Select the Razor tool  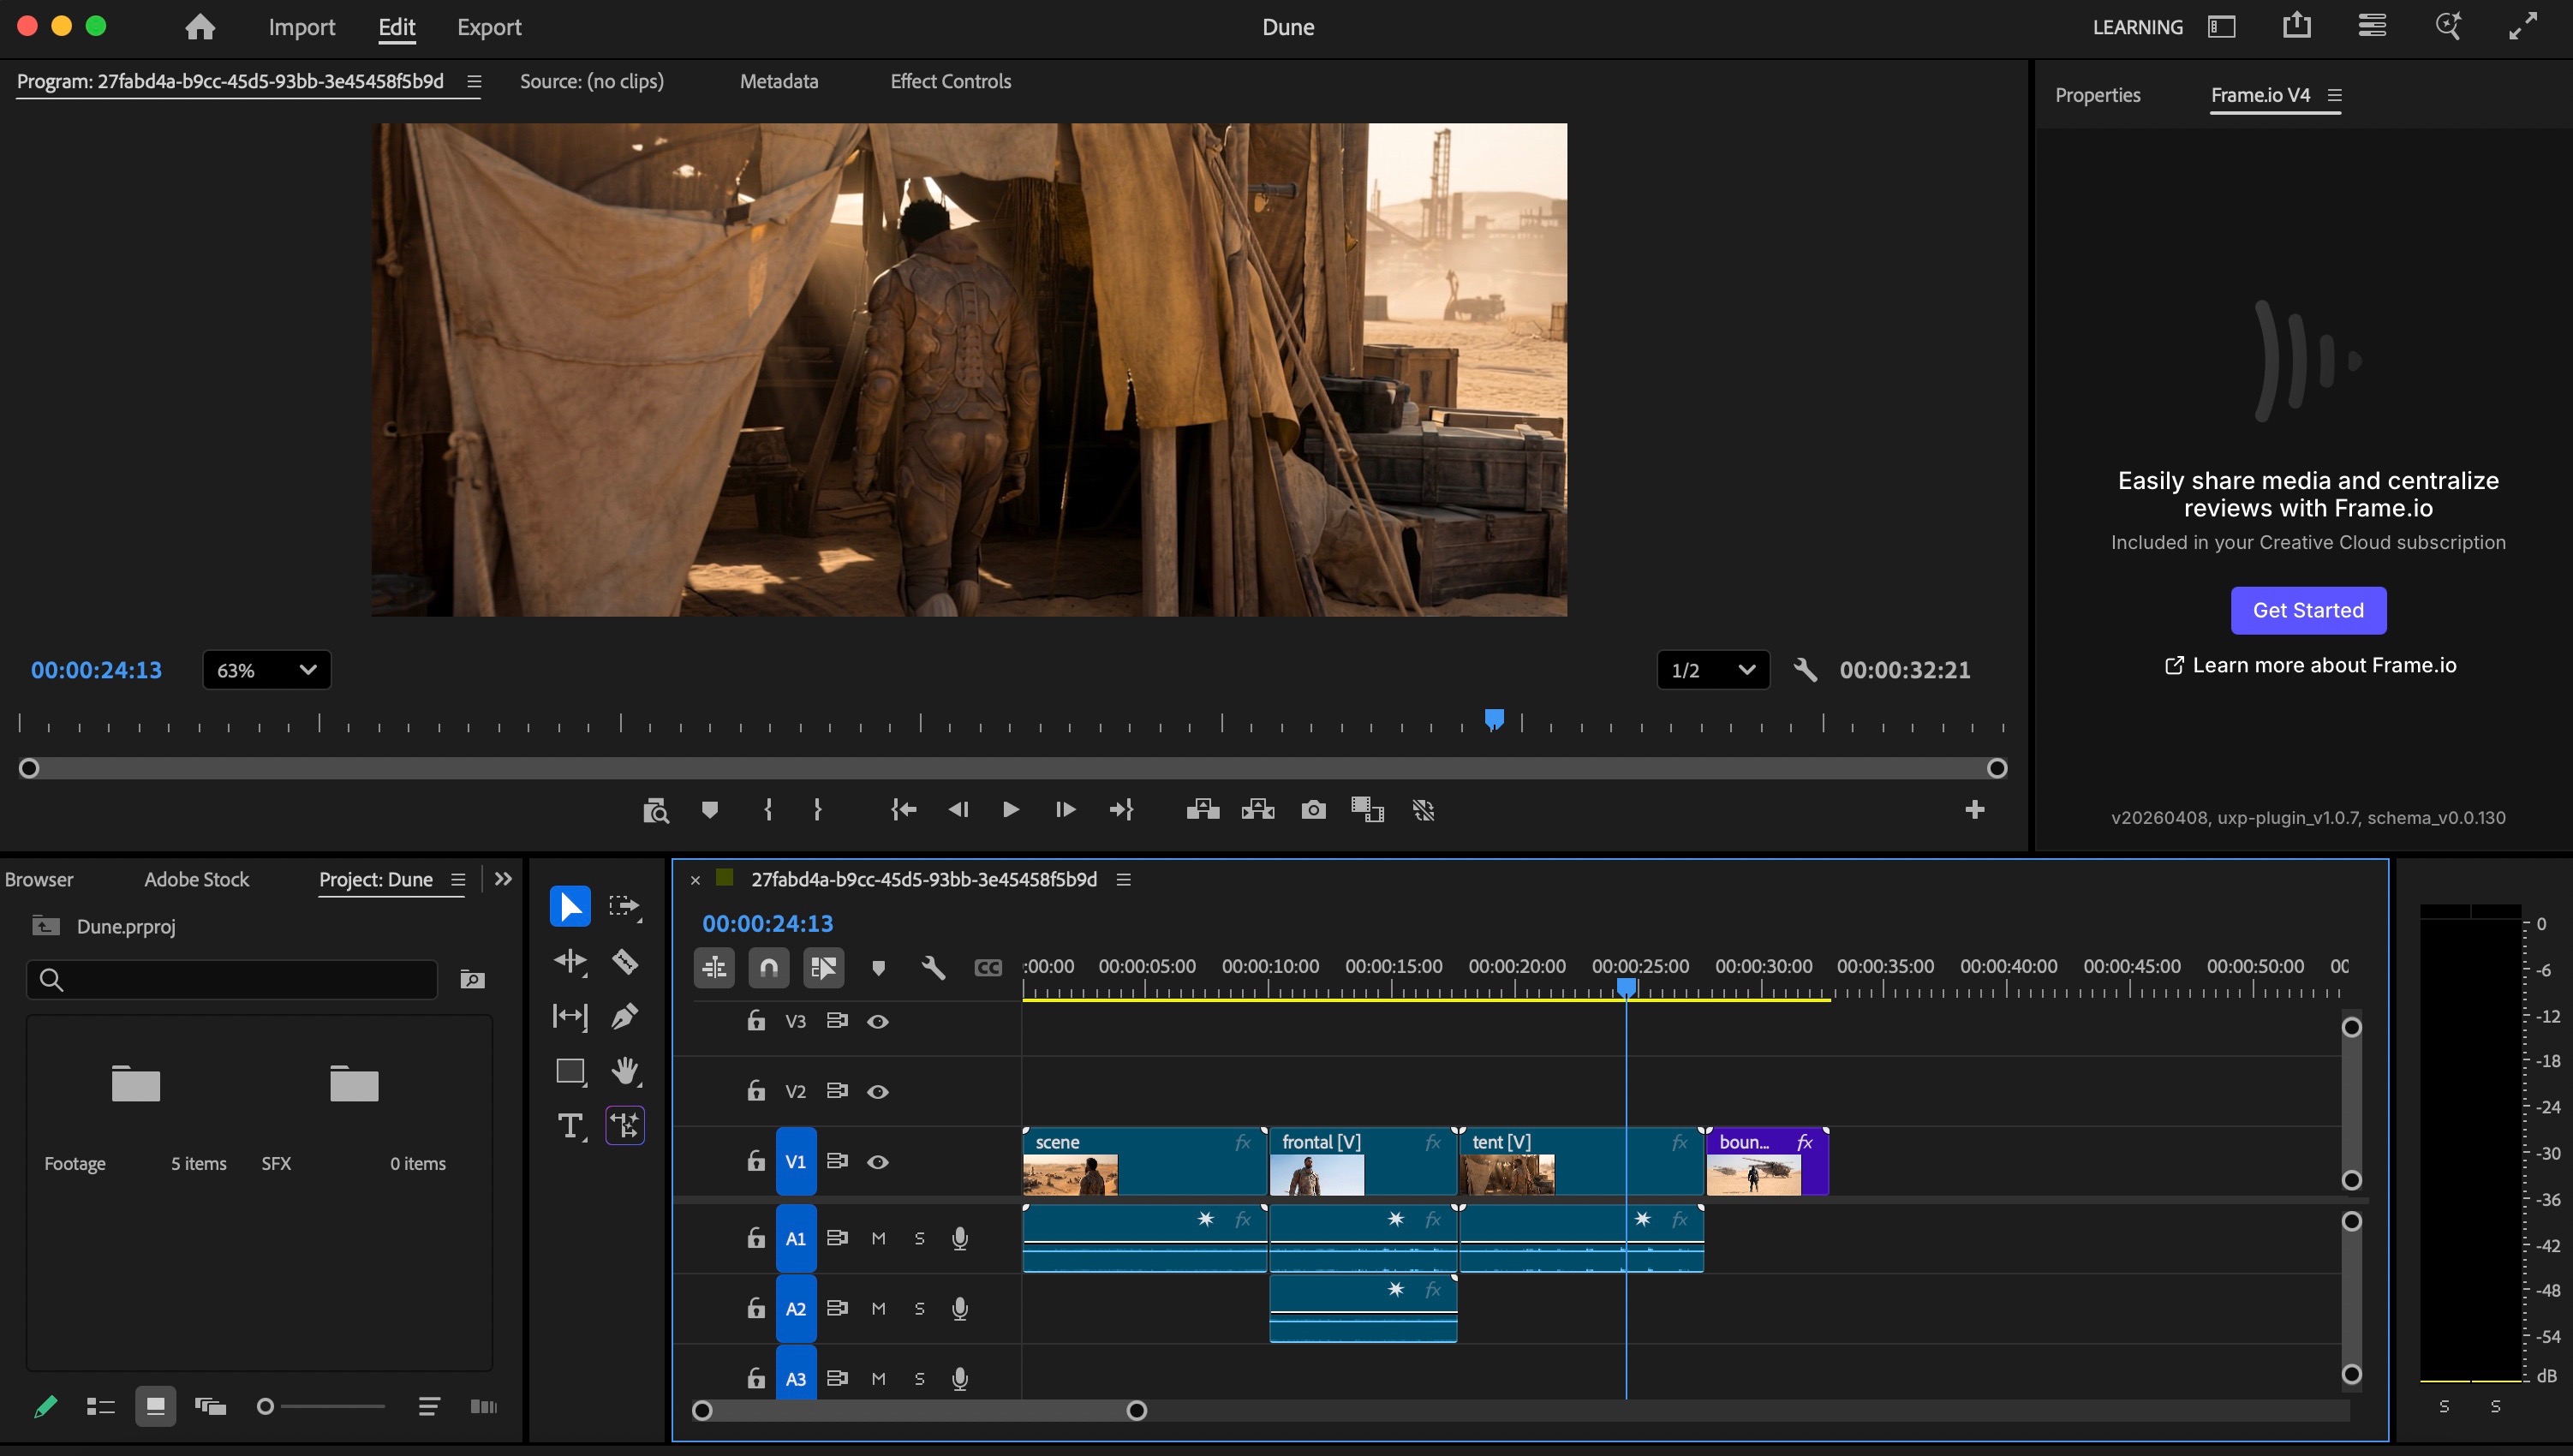tap(625, 962)
